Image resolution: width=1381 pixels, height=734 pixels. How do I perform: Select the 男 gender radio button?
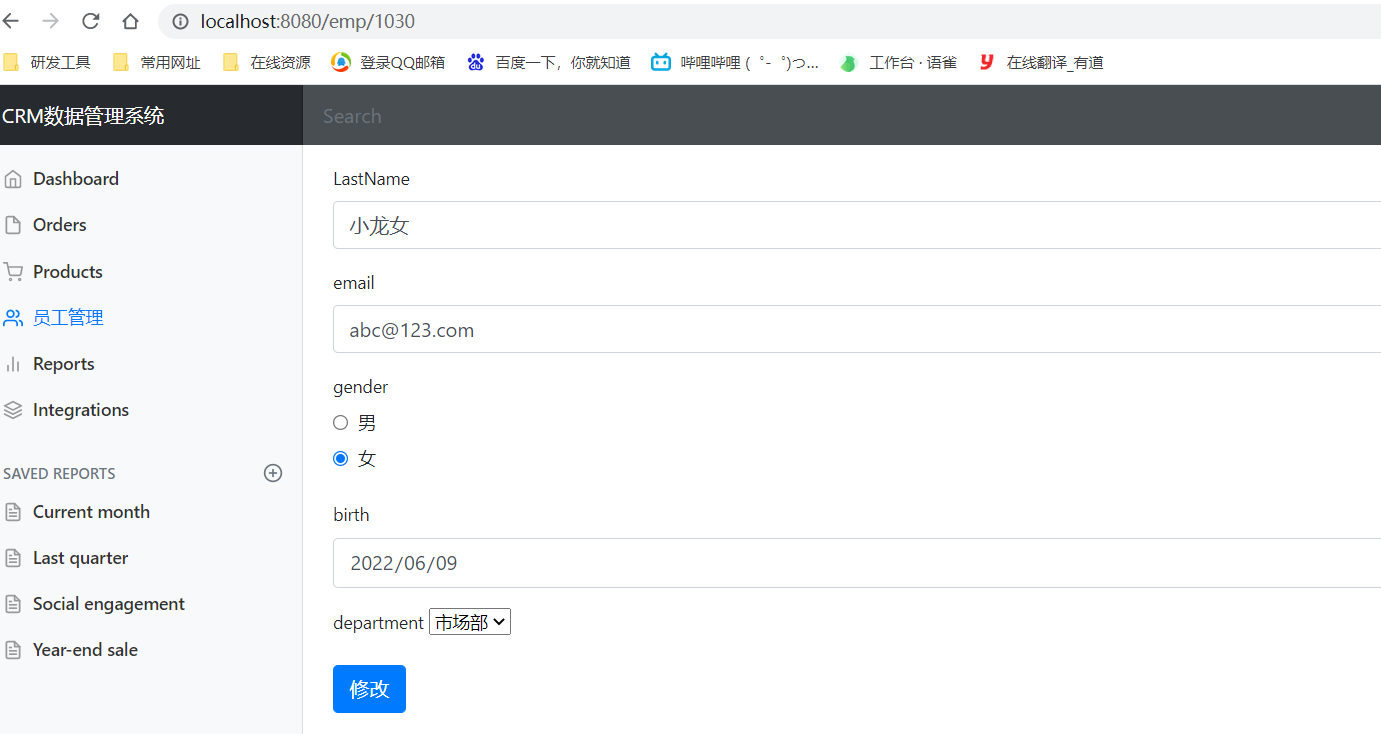[340, 422]
